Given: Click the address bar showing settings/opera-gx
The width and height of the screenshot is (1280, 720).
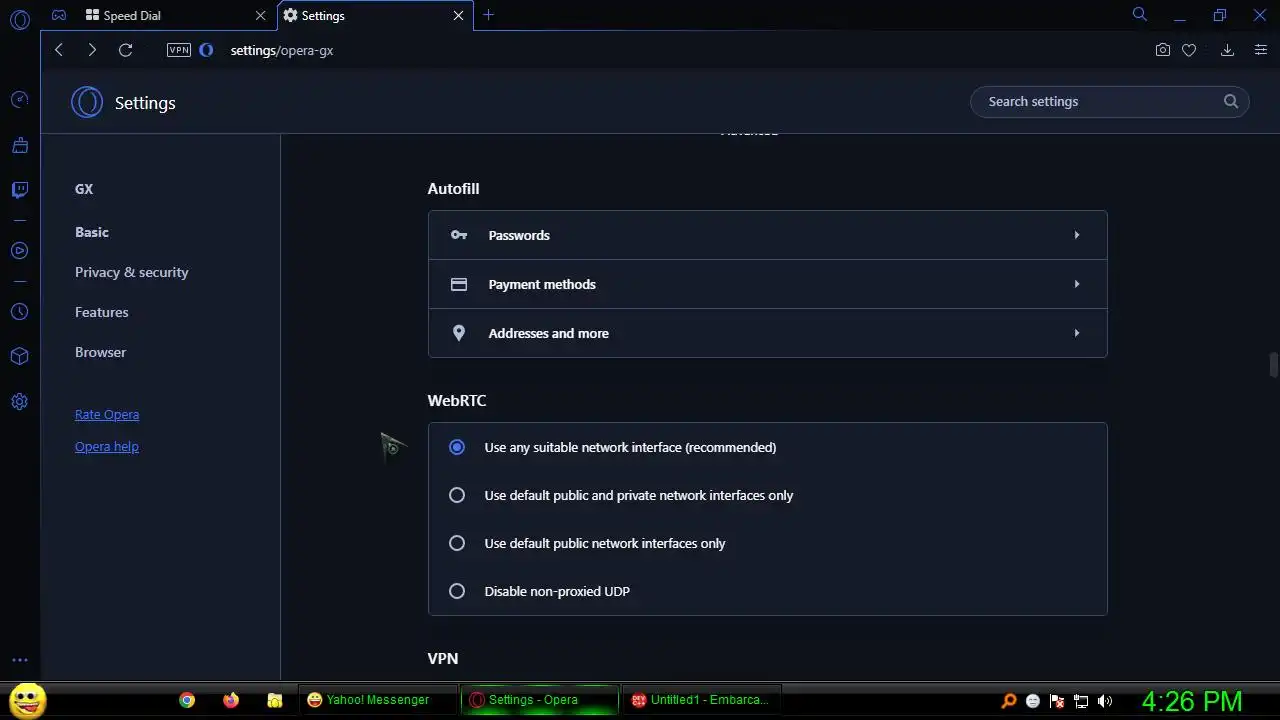Looking at the screenshot, I should click(282, 50).
